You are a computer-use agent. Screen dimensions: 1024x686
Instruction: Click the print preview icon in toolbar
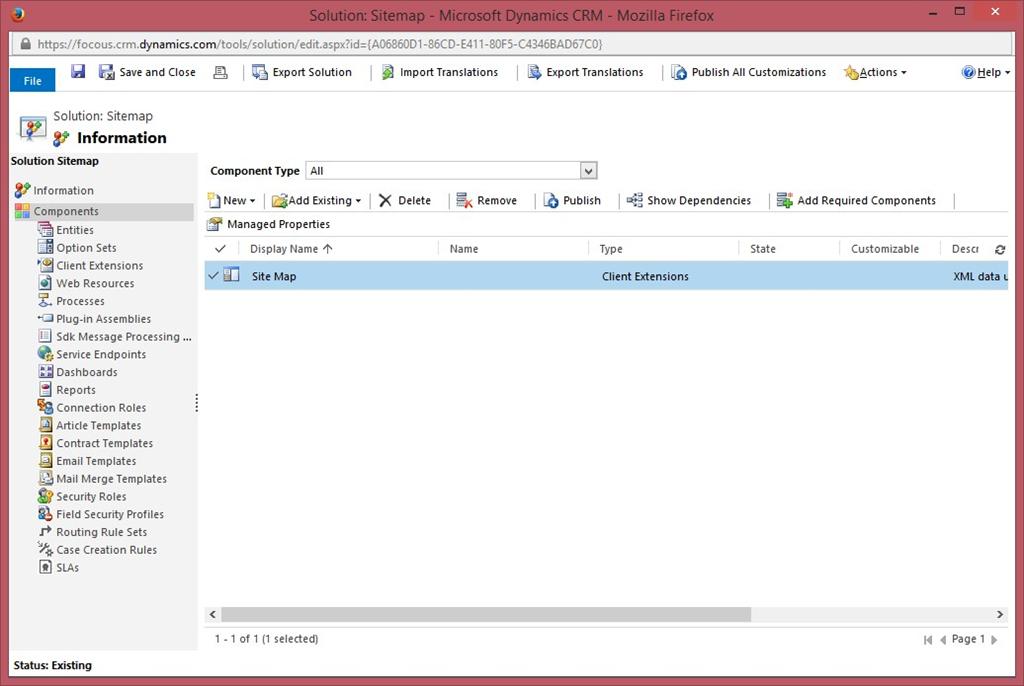[x=221, y=73]
